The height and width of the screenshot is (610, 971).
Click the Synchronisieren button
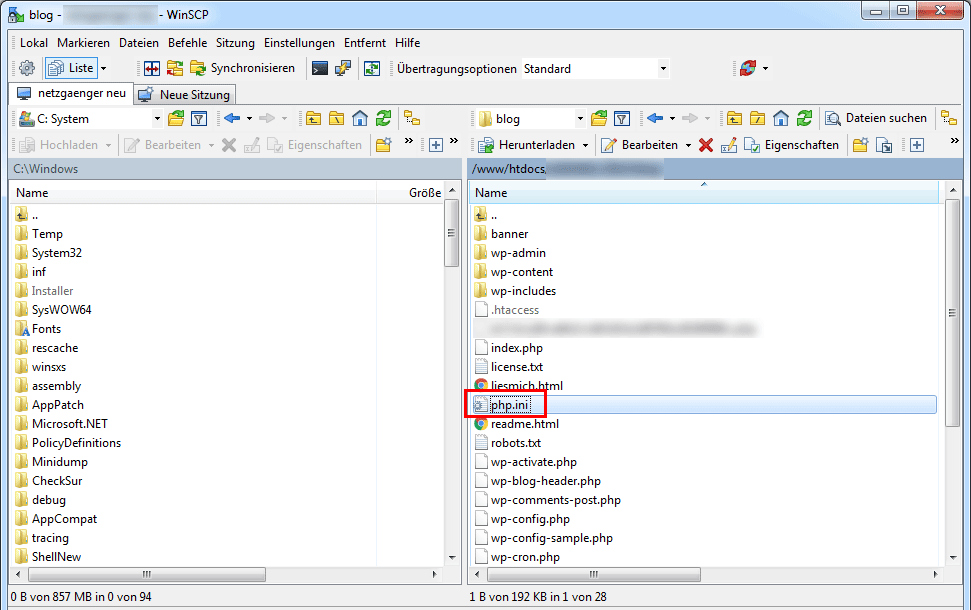pos(241,68)
